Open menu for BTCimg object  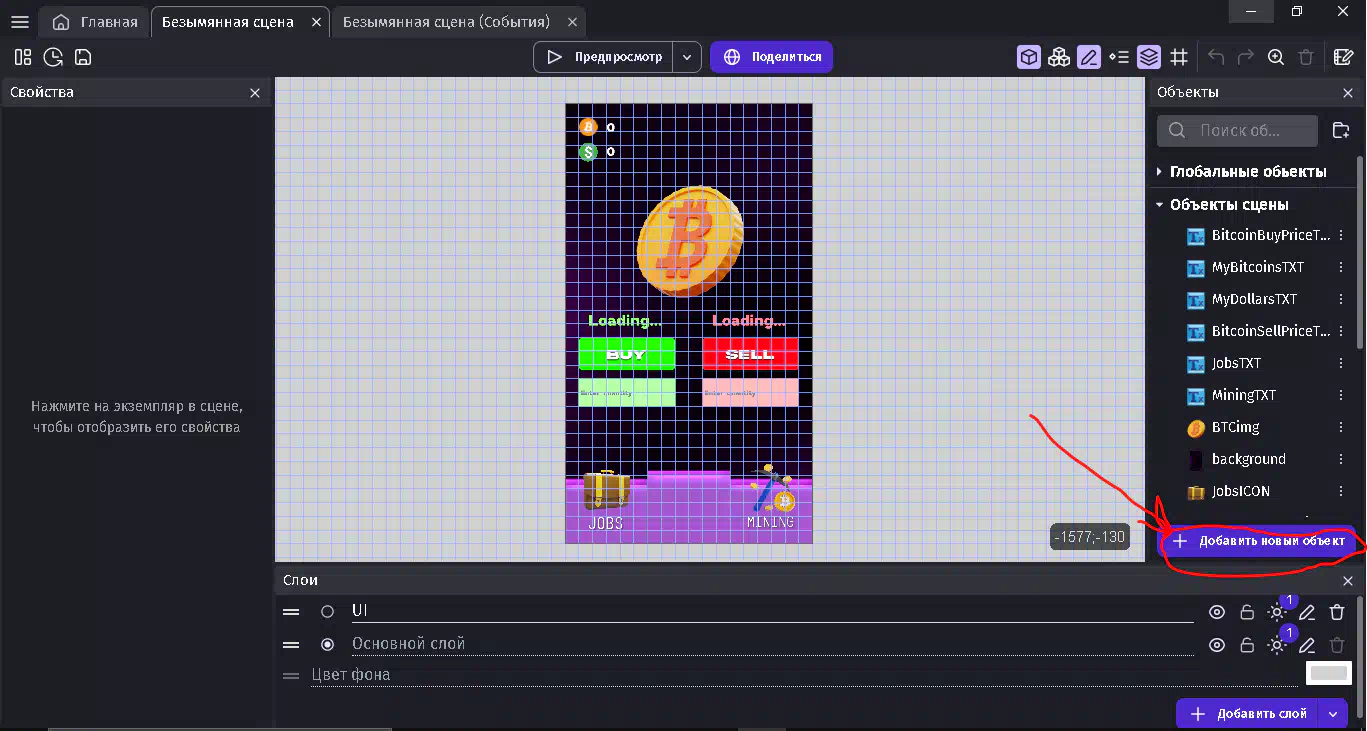(x=1342, y=428)
